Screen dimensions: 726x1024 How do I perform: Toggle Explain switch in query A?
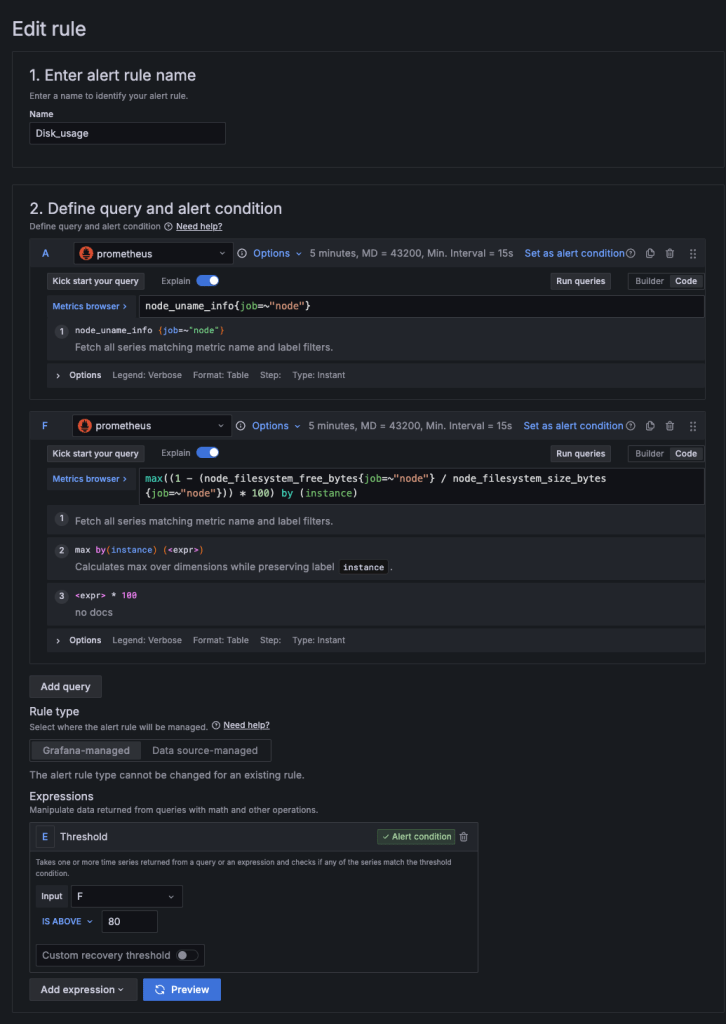208,281
